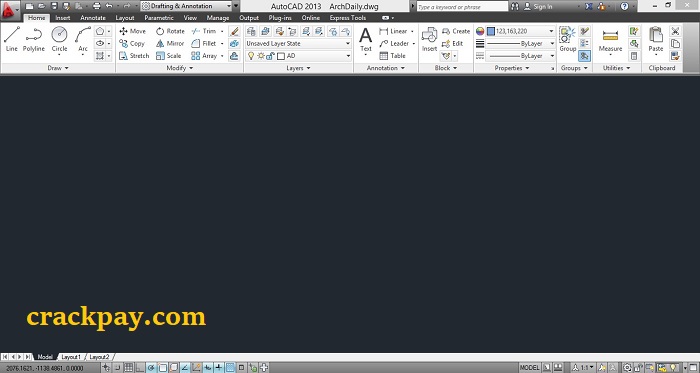This screenshot has width=700, height=373.
Task: Click the keyword search input field
Action: click(x=462, y=7)
